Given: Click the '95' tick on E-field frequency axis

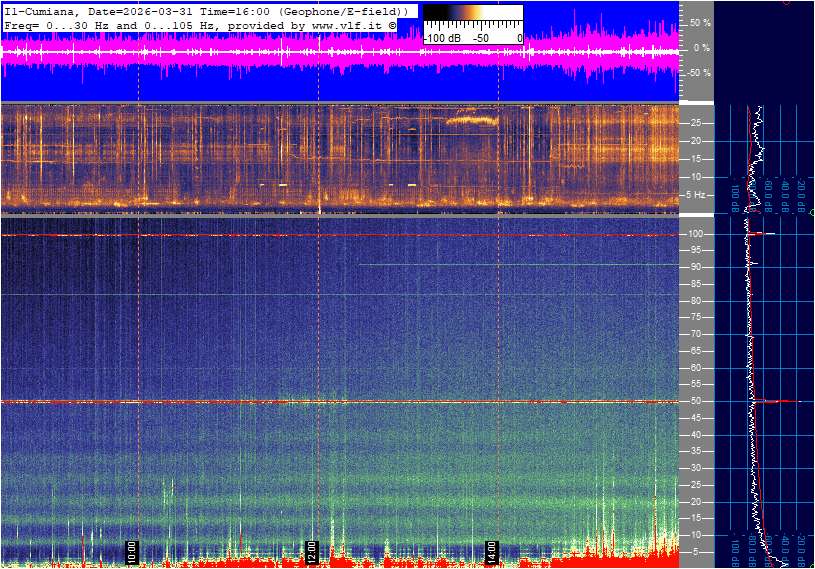Looking at the screenshot, I should tap(695, 250).
